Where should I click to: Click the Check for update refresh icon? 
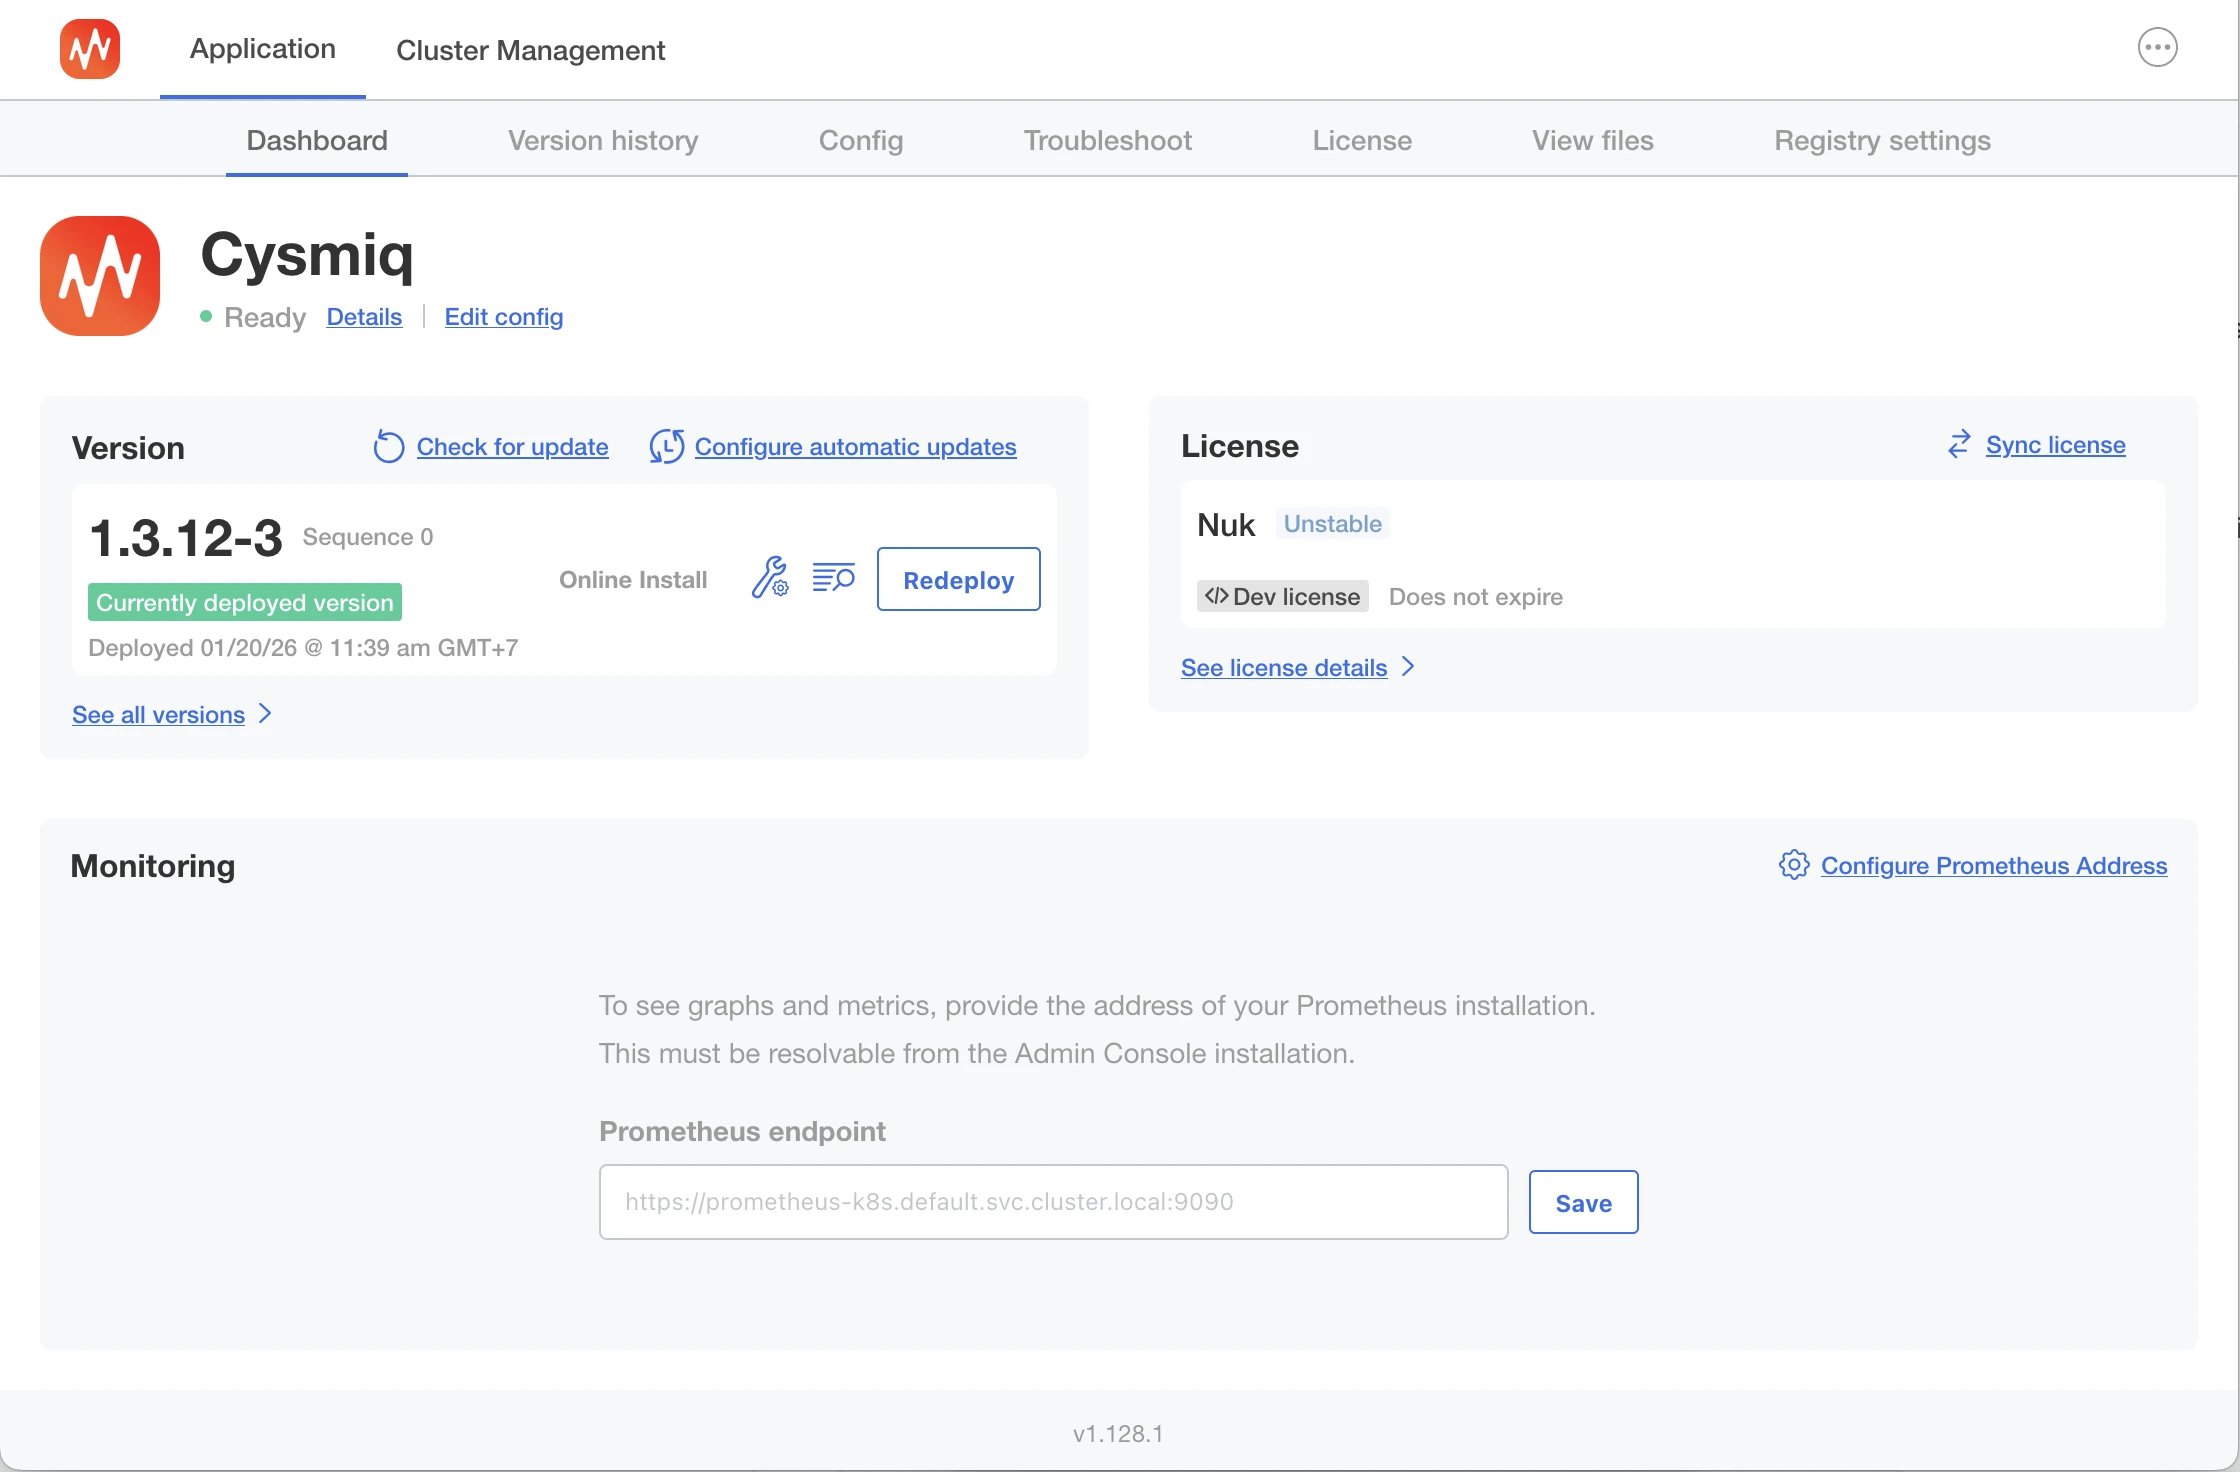tap(388, 447)
